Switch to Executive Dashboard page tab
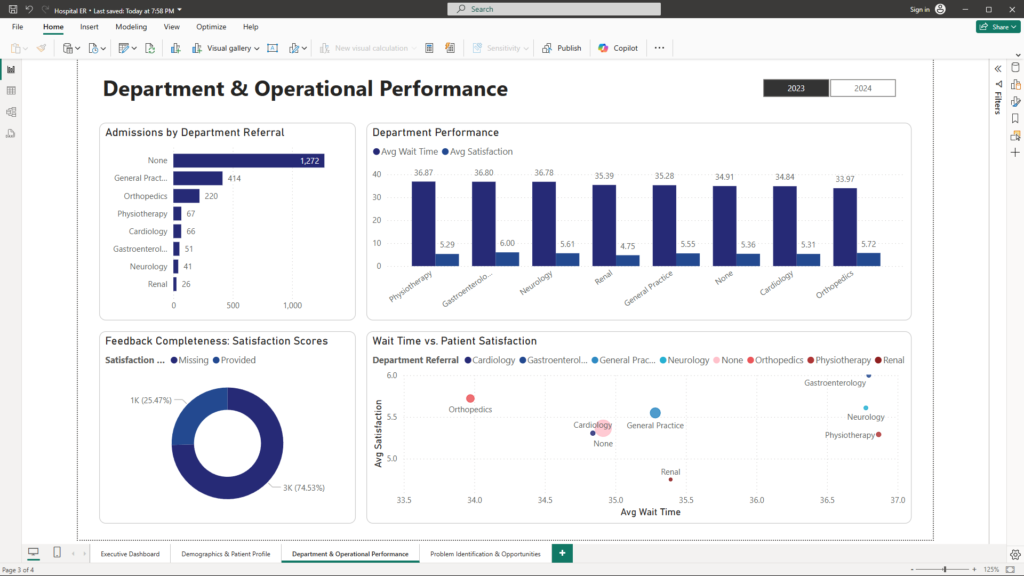The width and height of the screenshot is (1024, 576). [x=130, y=554]
